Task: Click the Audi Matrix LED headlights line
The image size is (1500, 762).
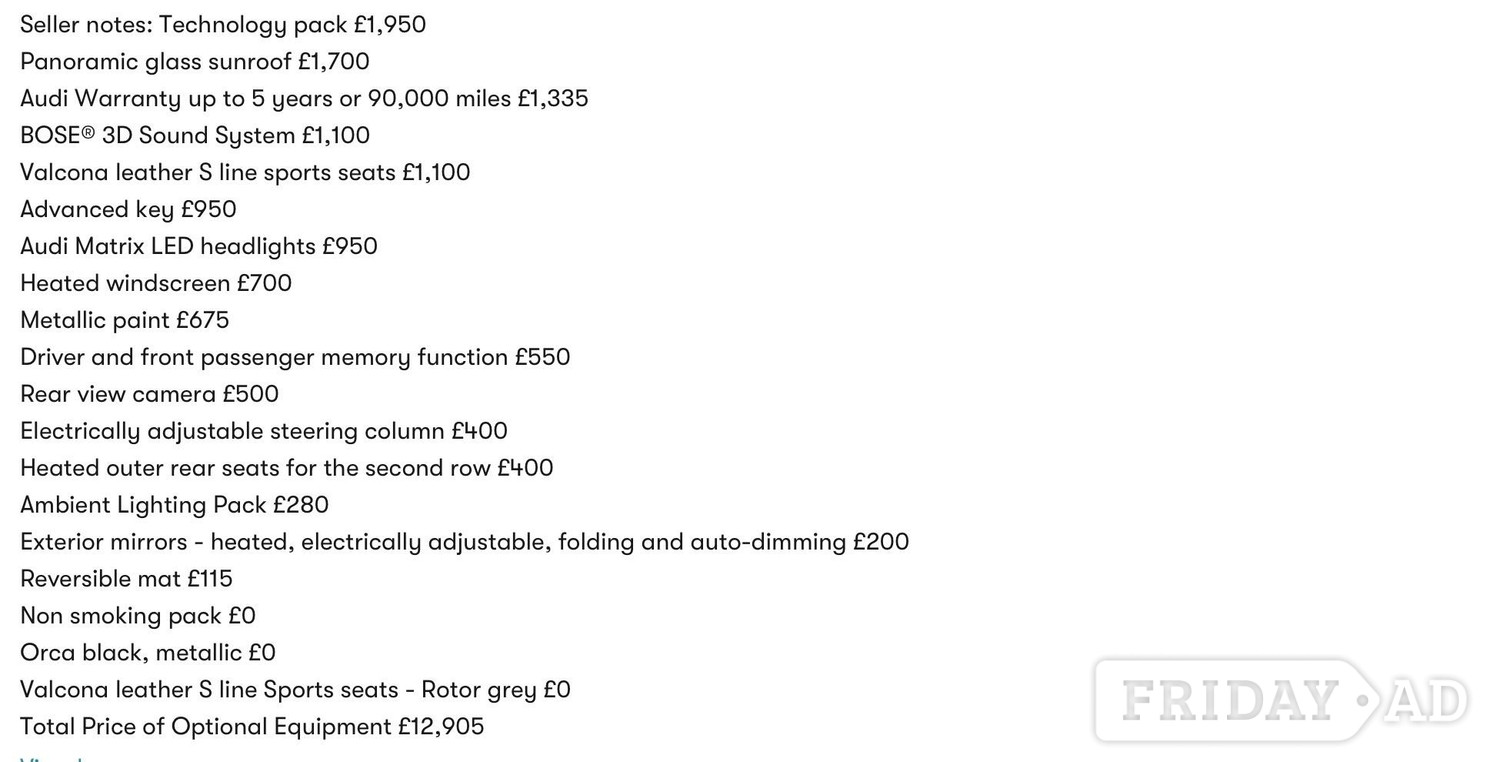Action: 199,247
